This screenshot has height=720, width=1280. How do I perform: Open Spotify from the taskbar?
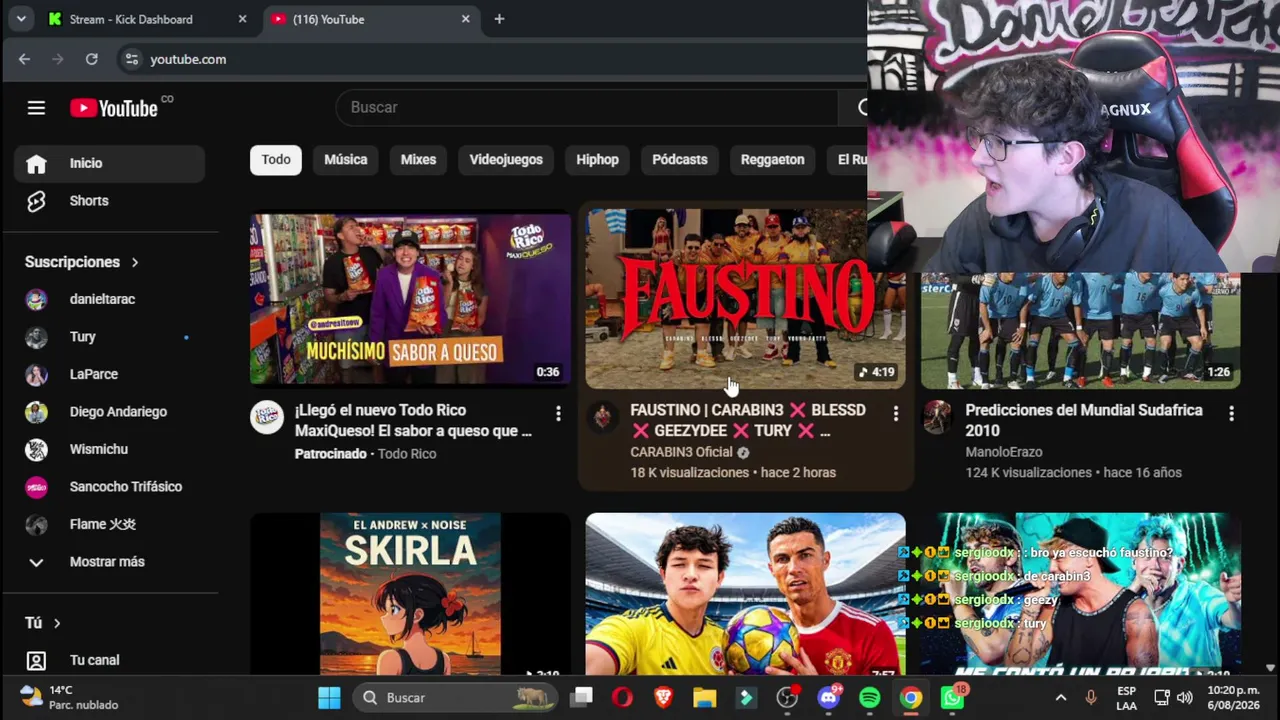(x=870, y=697)
